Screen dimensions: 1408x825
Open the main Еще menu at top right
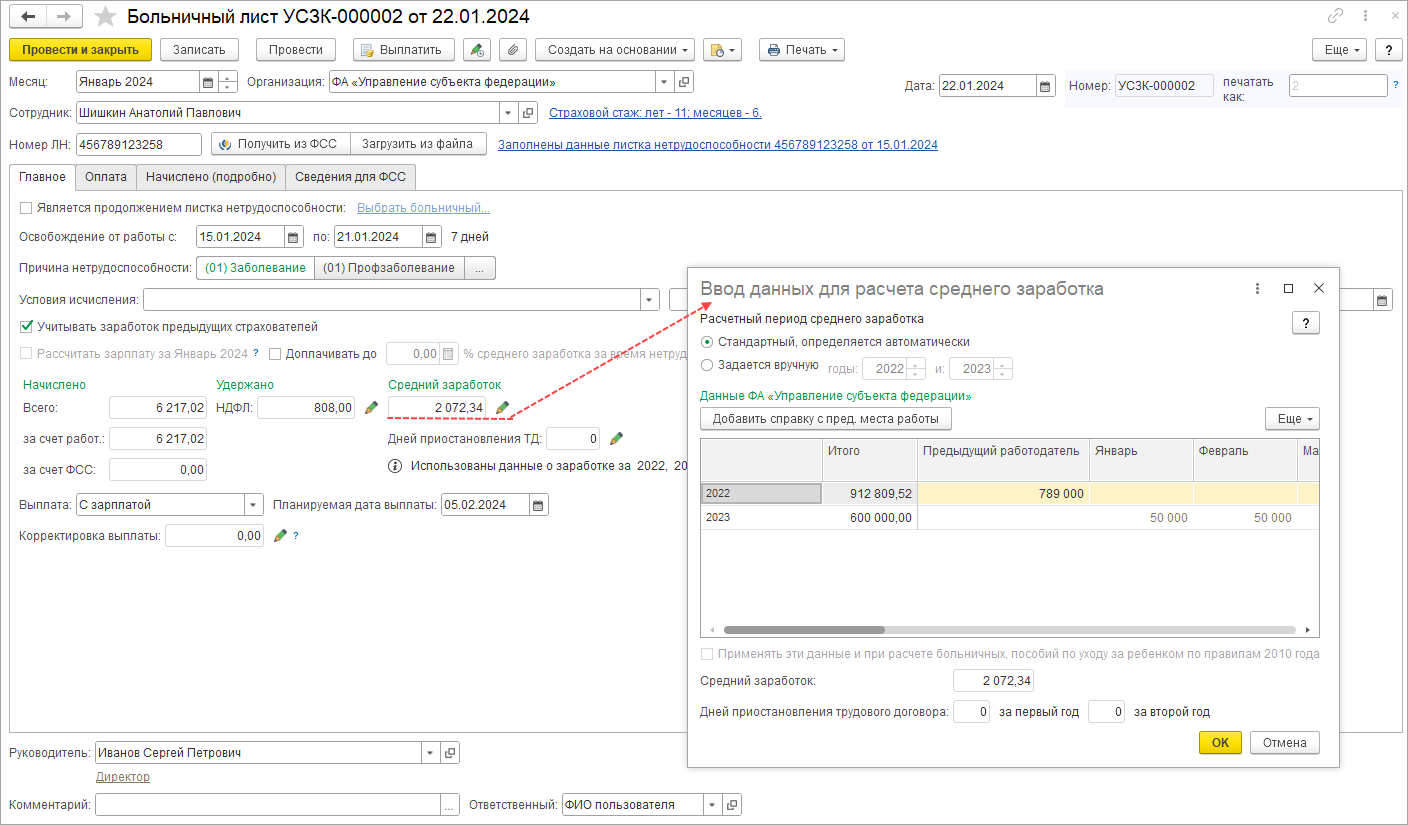coord(1340,50)
